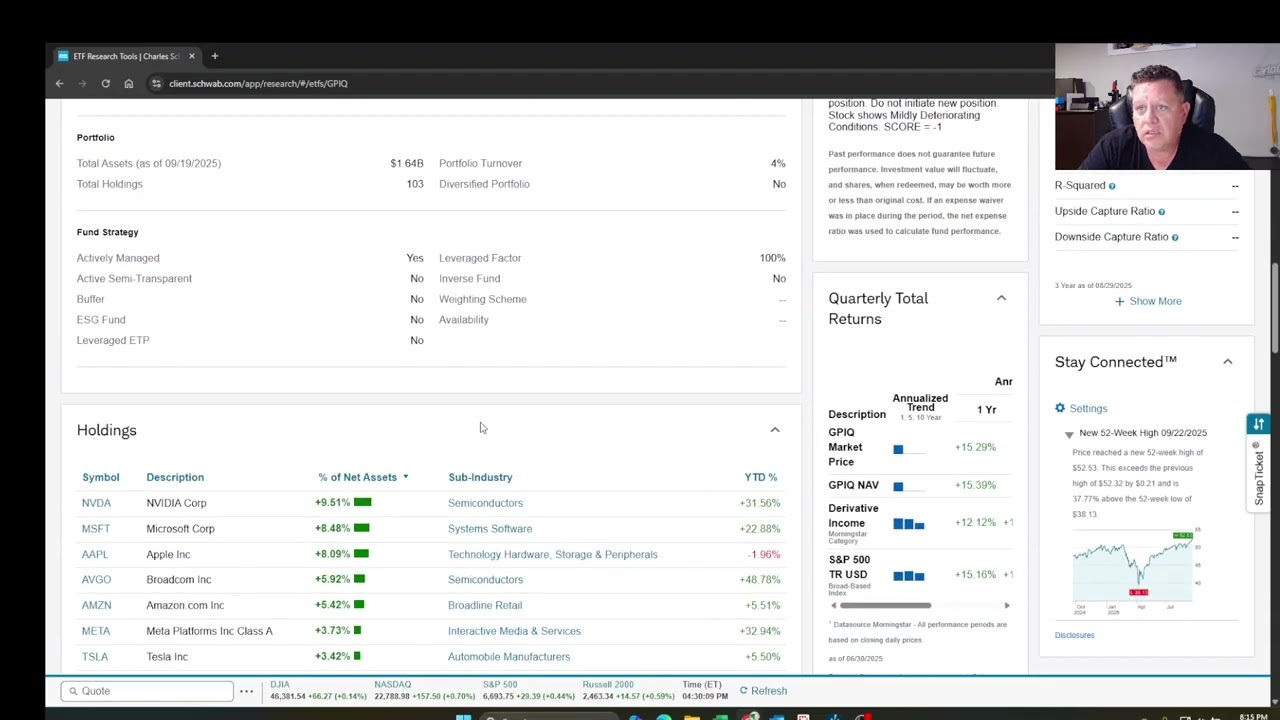This screenshot has width=1280, height=720.
Task: Select the ETF Research Tools browser tab
Action: [x=126, y=56]
